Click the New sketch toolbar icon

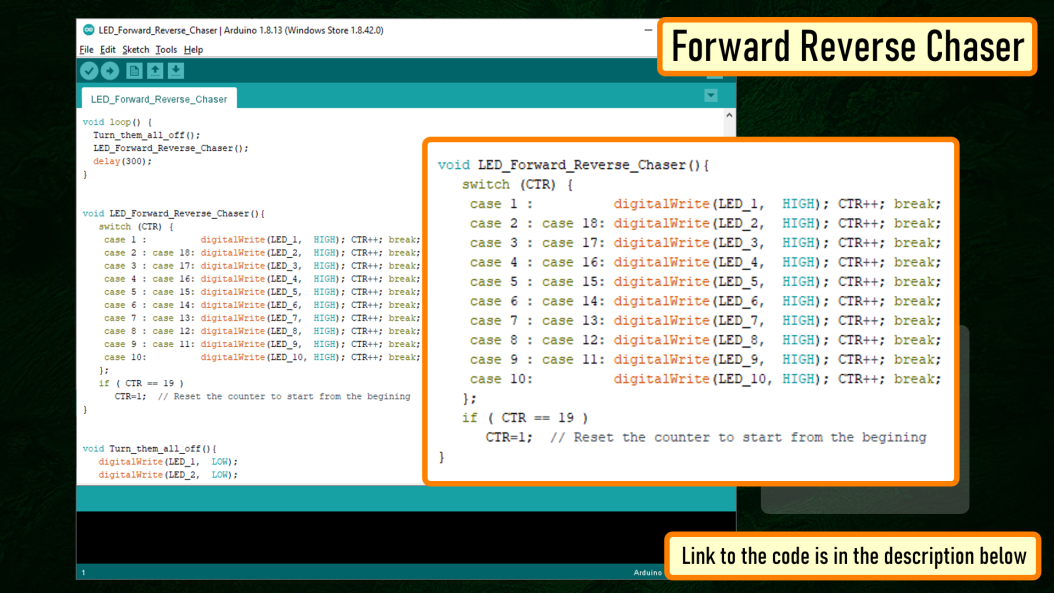pos(134,71)
